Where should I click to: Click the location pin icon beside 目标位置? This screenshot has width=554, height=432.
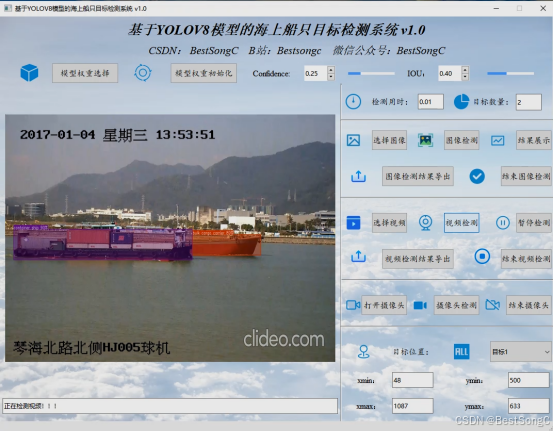364,352
